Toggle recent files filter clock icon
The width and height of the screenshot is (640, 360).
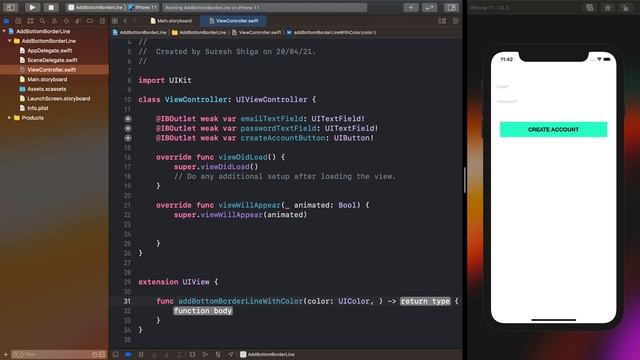point(95,354)
